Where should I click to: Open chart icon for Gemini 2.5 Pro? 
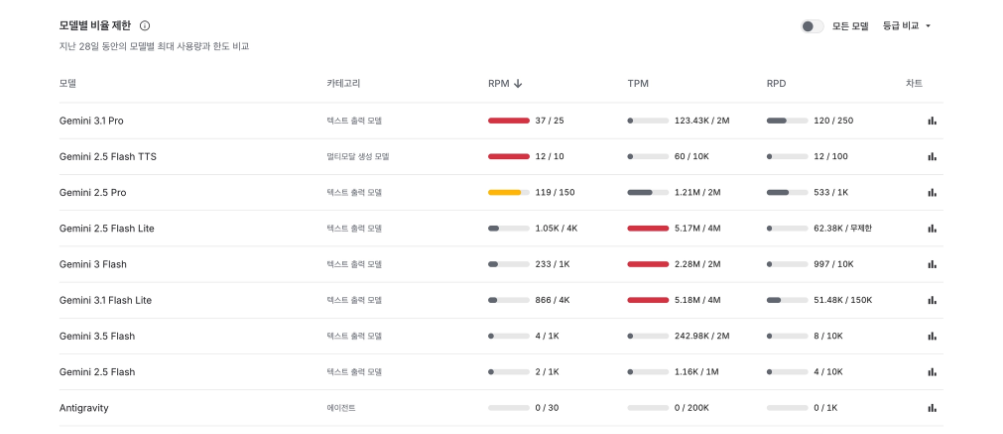click(932, 192)
